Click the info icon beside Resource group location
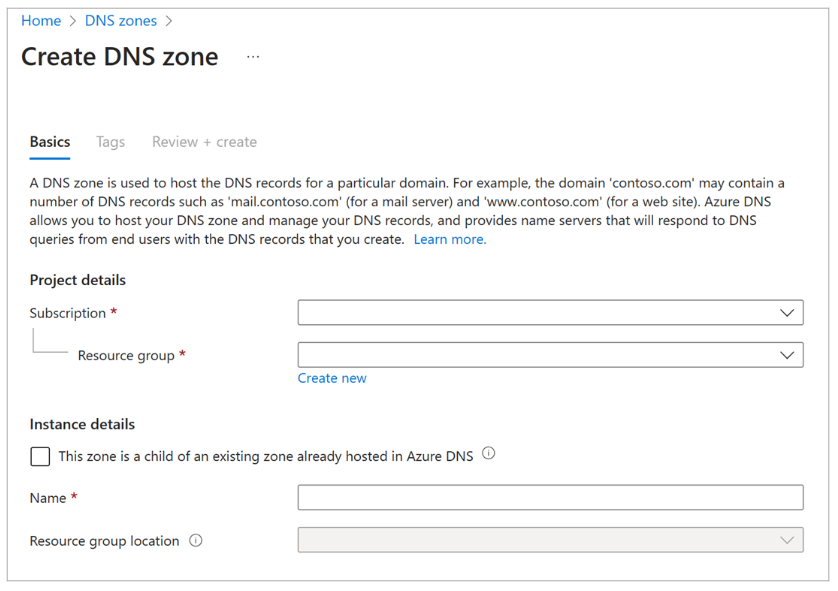838x591 pixels. (x=196, y=540)
